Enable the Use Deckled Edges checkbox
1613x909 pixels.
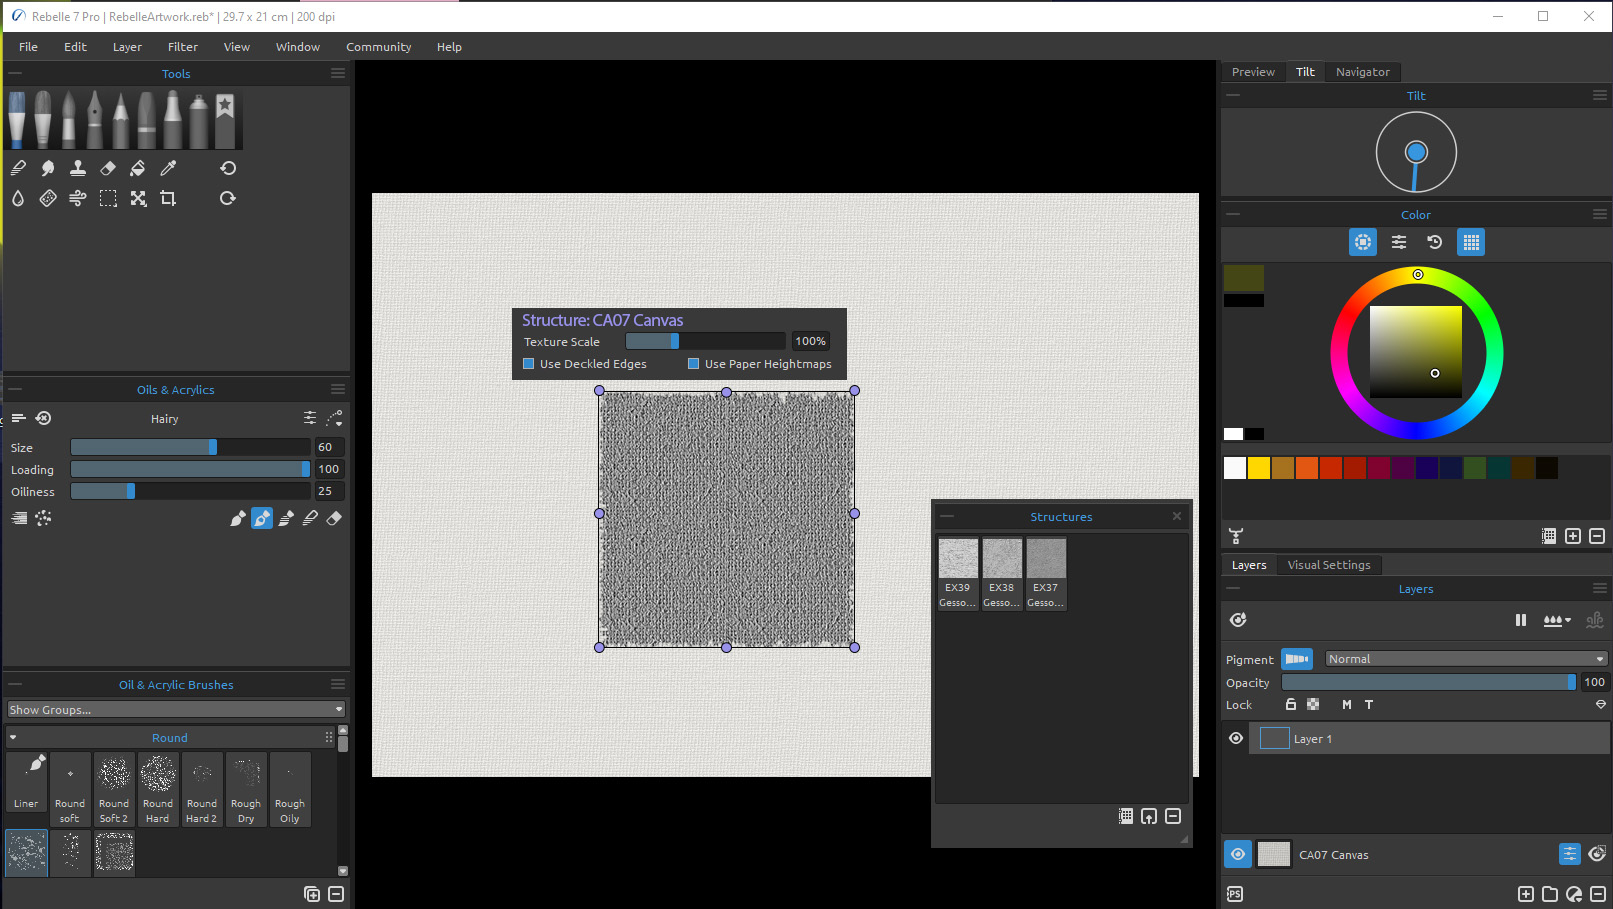tap(529, 363)
